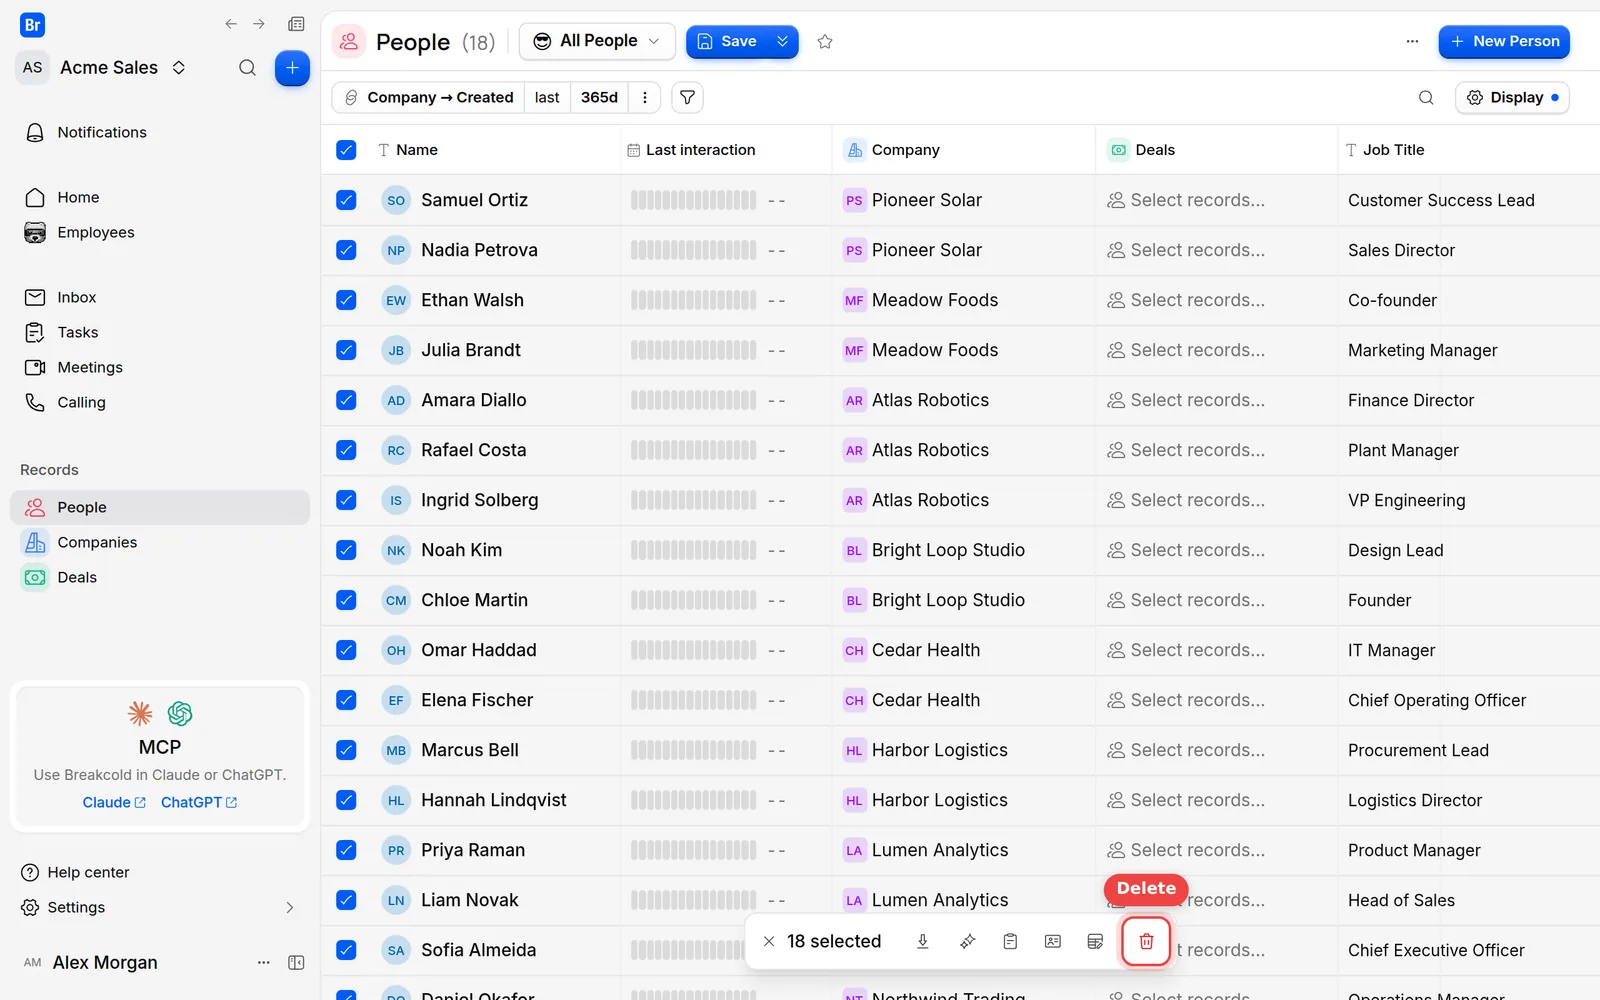The height and width of the screenshot is (1000, 1600).
Task: Click the Breakcold logo icon
Action: [32, 25]
